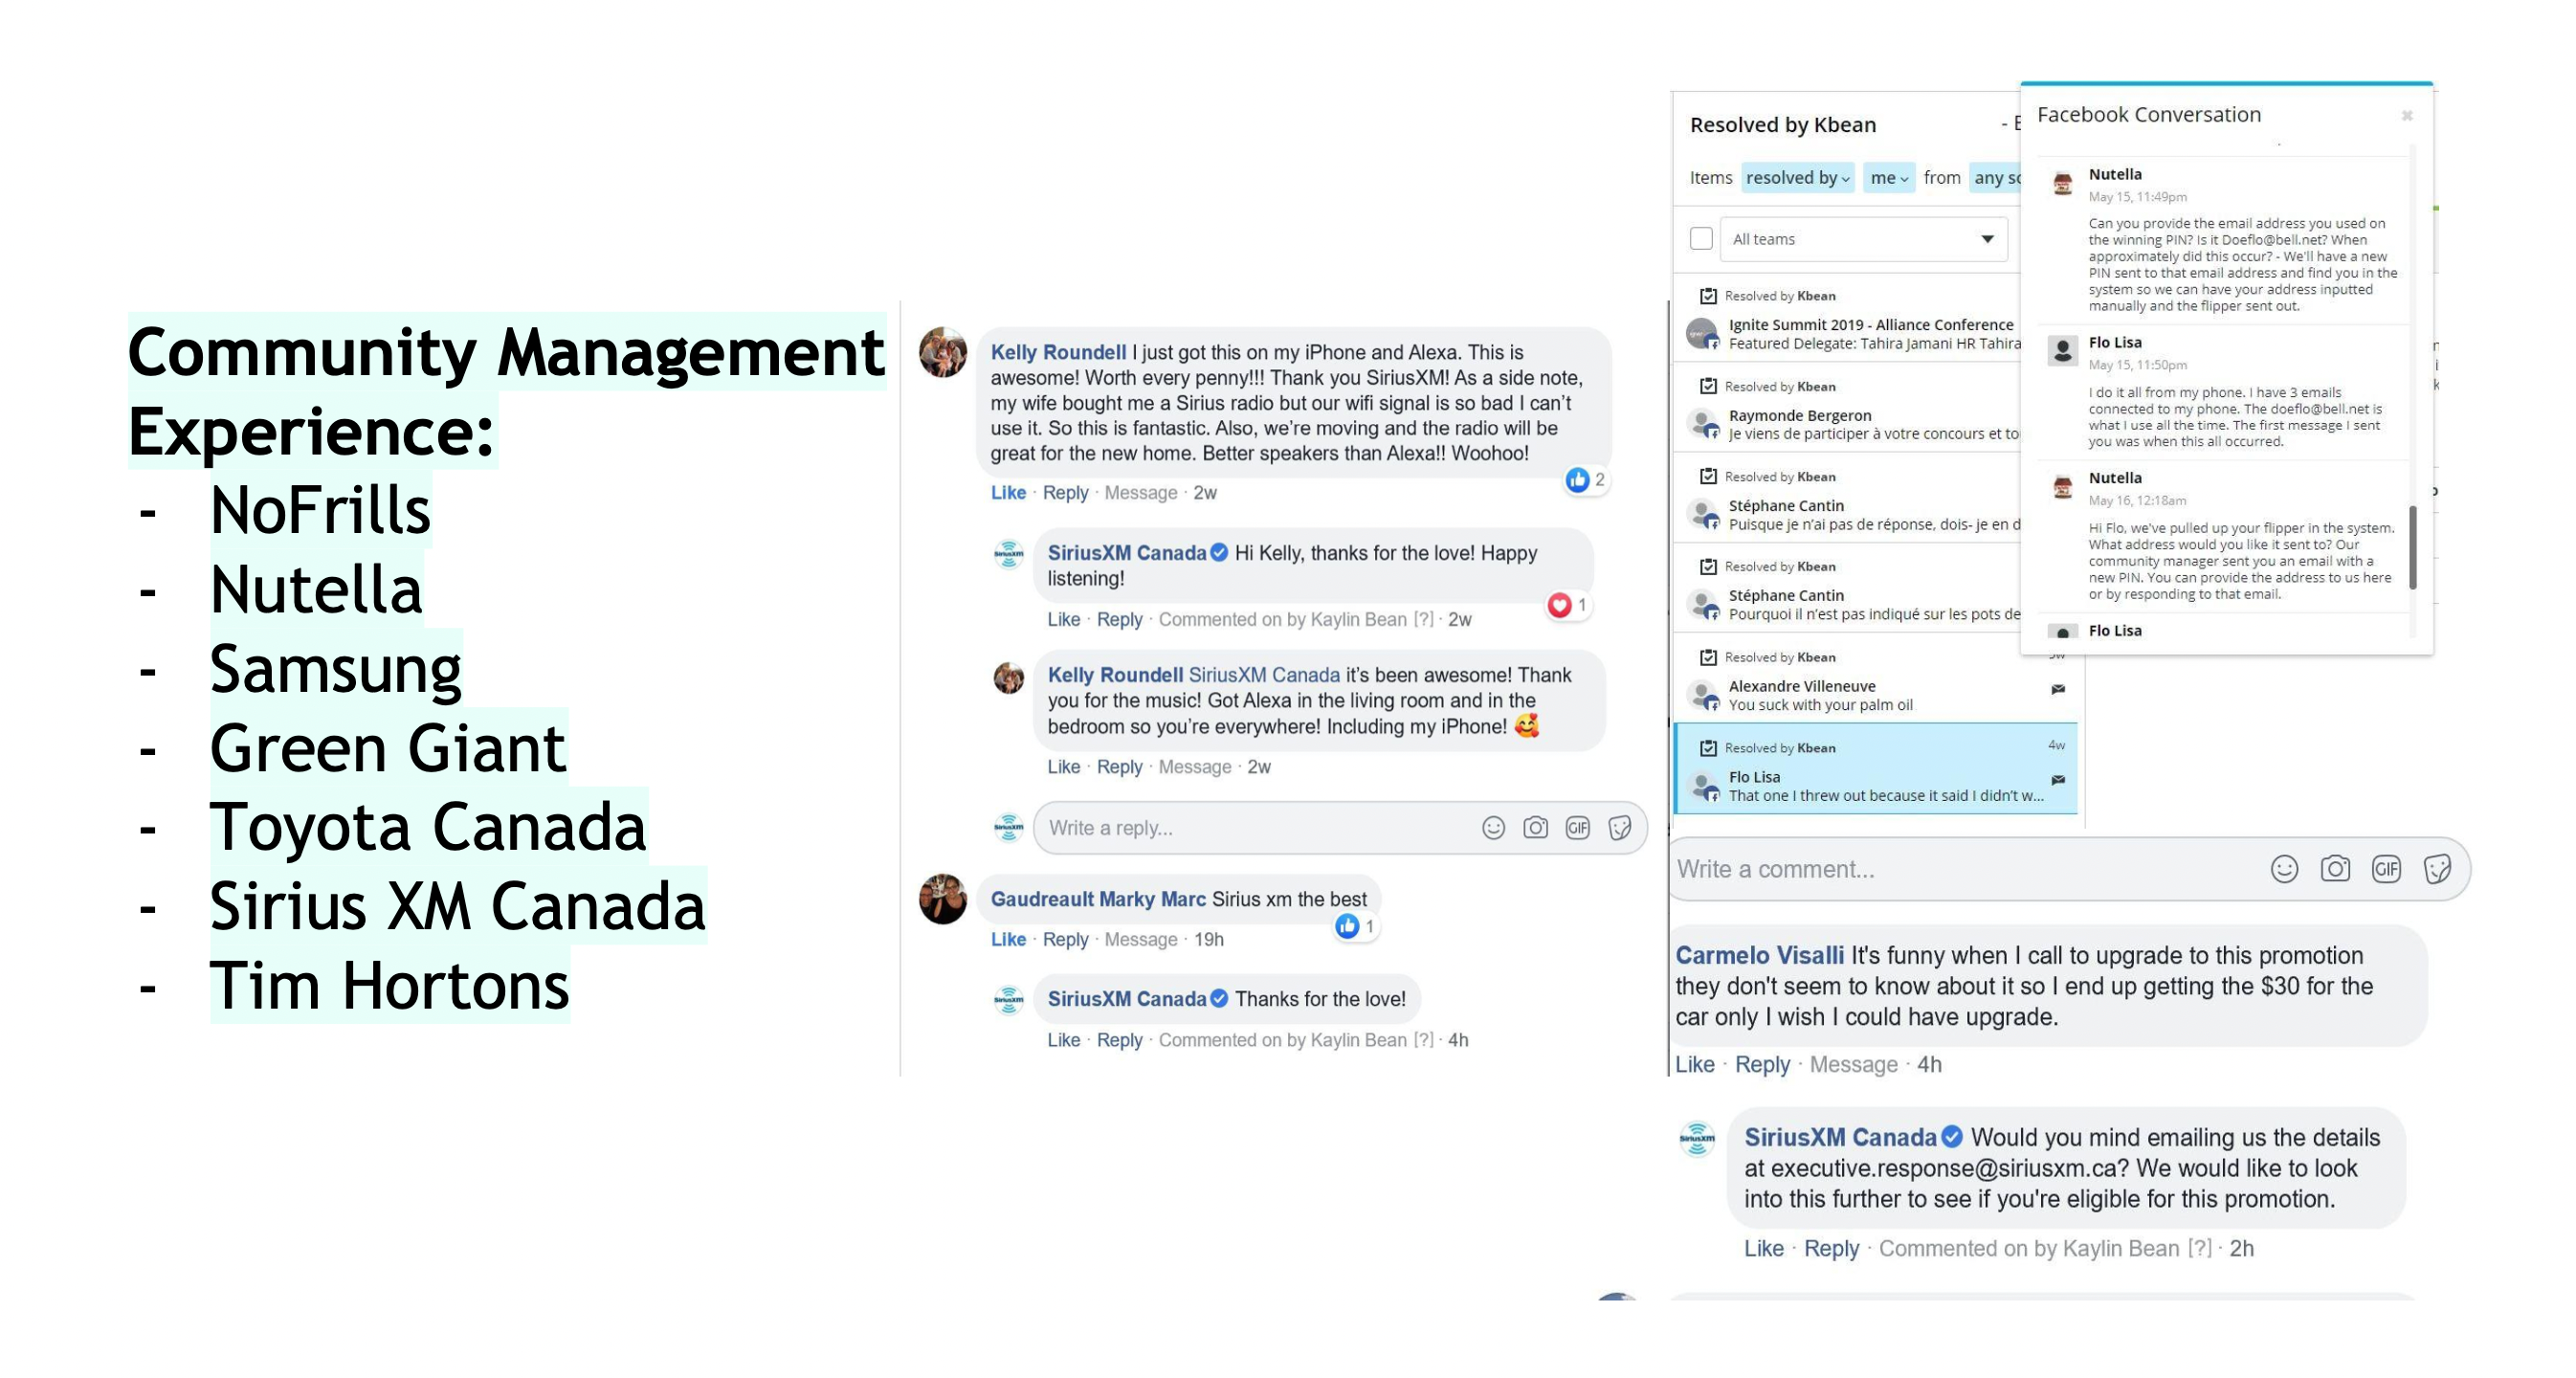Image resolution: width=2576 pixels, height=1378 pixels.
Task: Click Message under Kelly Roundell's first comment
Action: 1141,493
